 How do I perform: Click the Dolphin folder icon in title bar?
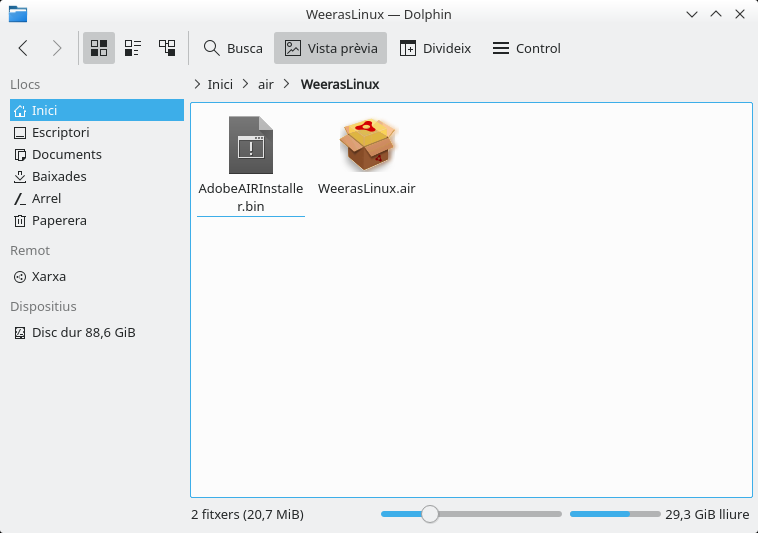tap(18, 14)
